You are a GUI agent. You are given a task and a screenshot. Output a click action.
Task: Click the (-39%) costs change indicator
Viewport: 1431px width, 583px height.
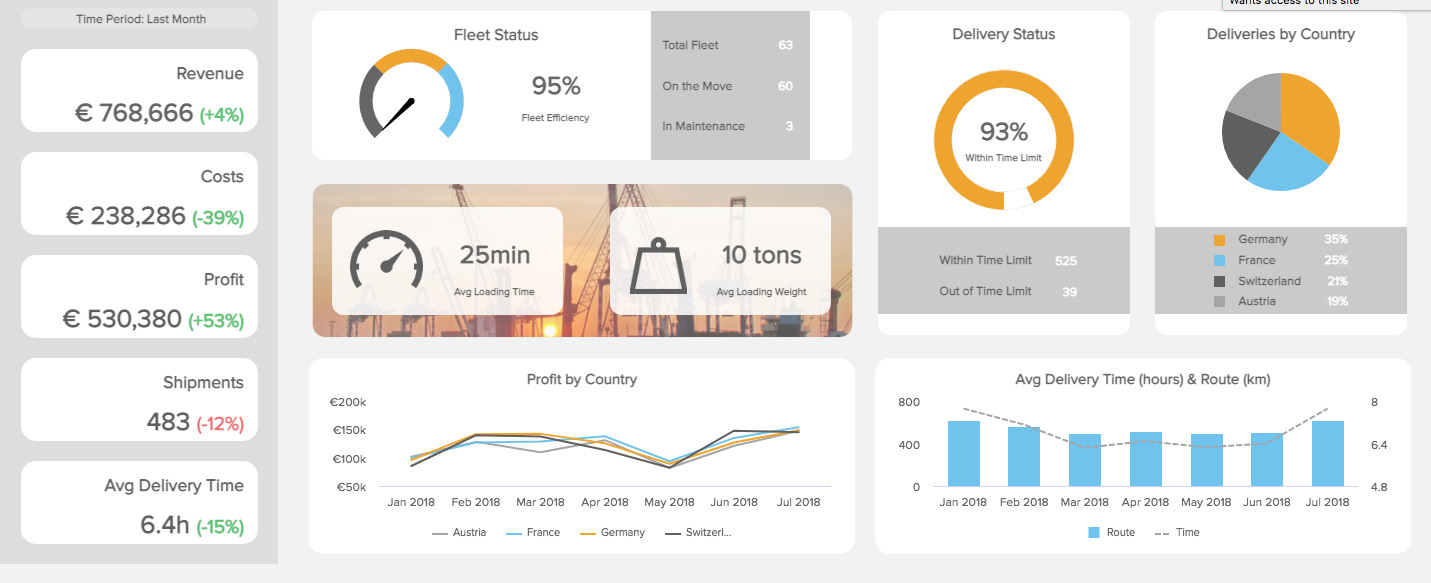(x=218, y=217)
